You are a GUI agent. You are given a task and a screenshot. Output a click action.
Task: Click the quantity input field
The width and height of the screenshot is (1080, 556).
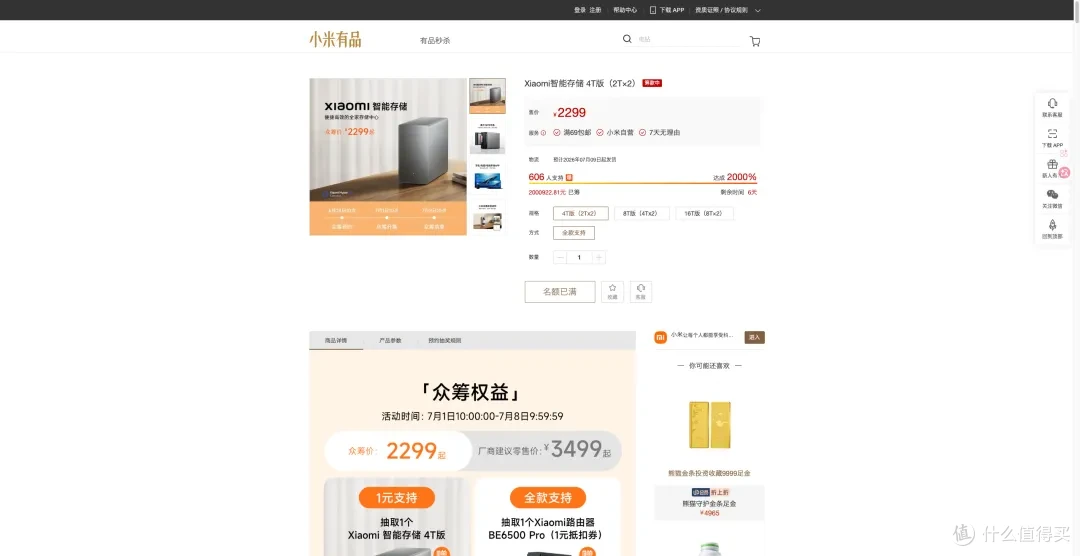[x=579, y=258]
